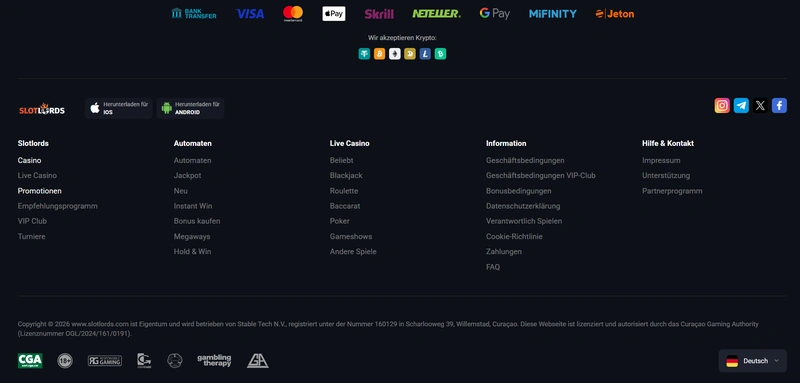800x383 pixels.
Task: Click the Bank Transfer payment logo
Action: 194,13
